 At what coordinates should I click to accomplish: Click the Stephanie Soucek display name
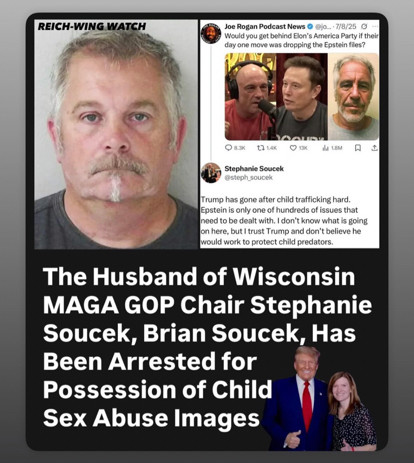[254, 169]
